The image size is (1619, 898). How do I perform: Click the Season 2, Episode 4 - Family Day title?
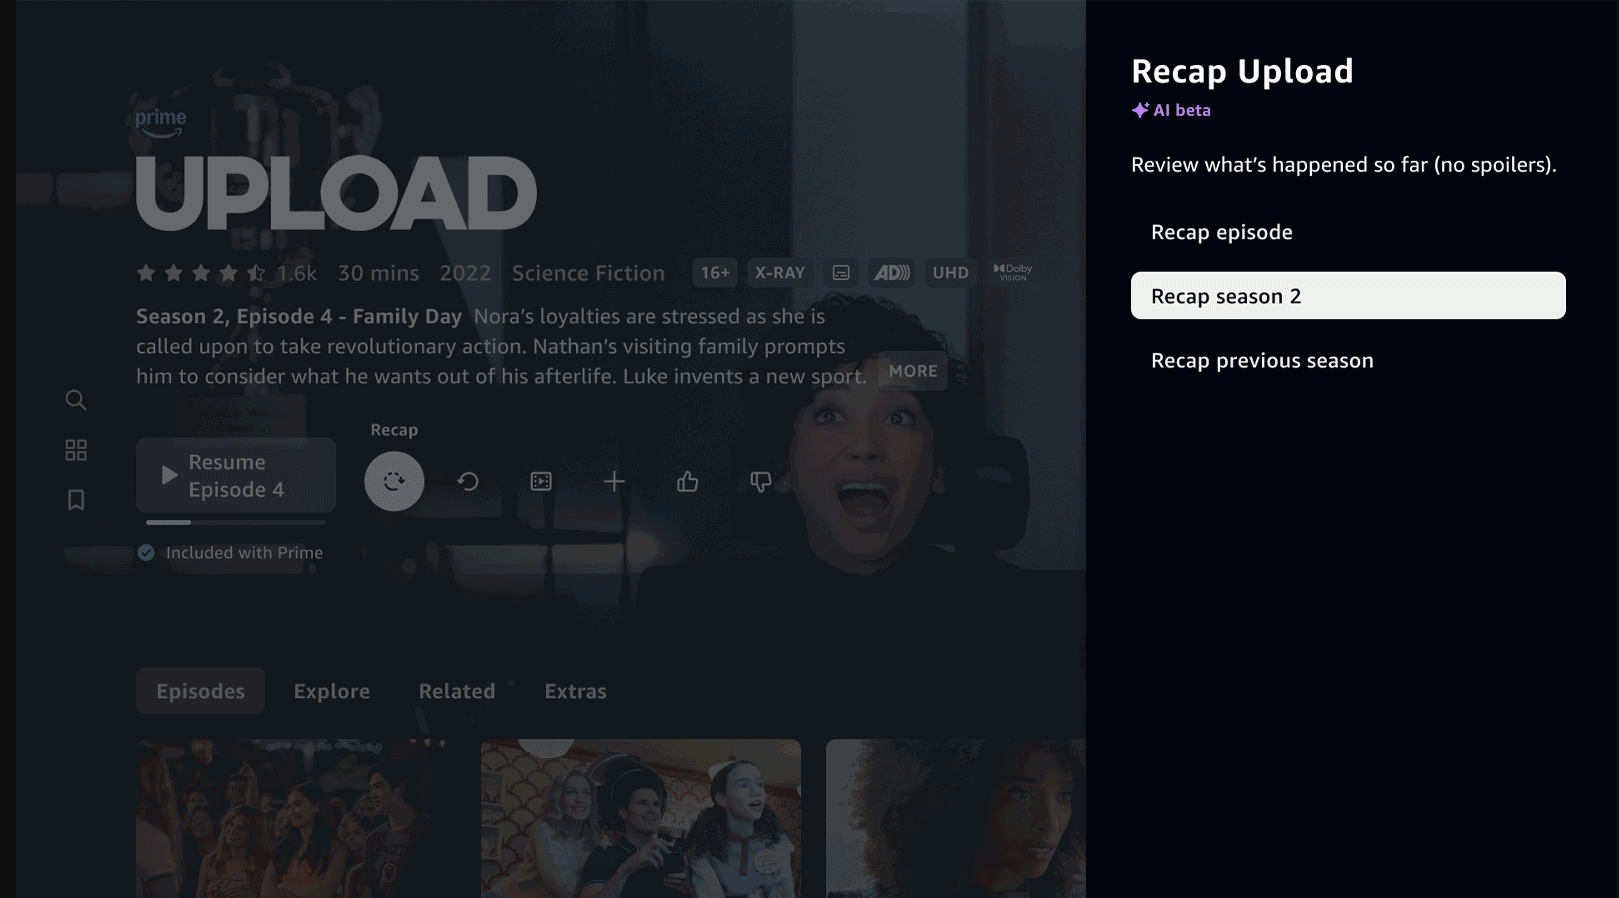click(299, 317)
